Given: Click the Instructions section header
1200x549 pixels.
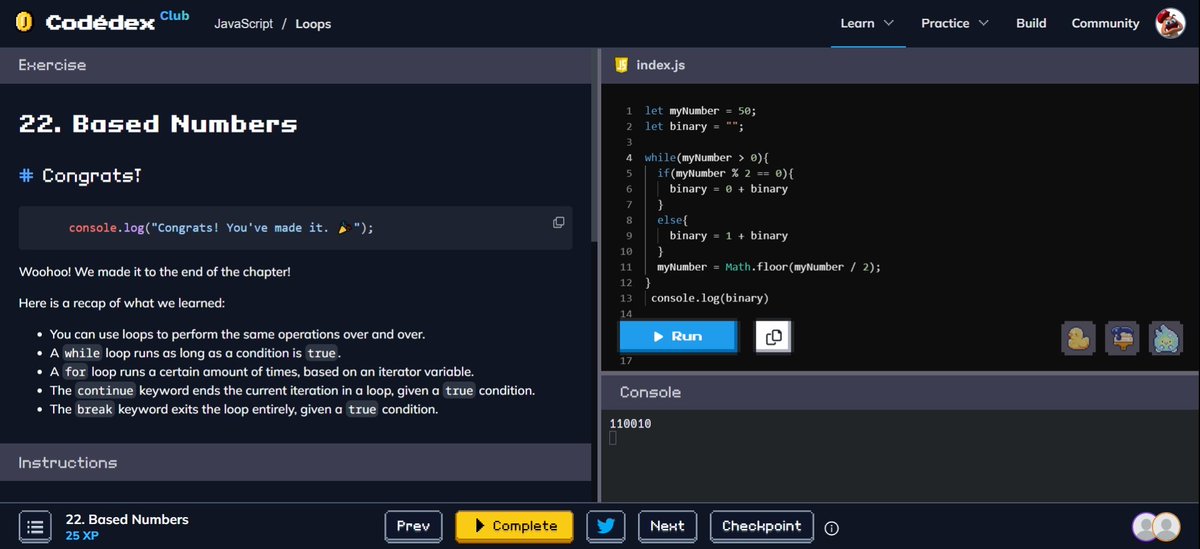Looking at the screenshot, I should (296, 462).
